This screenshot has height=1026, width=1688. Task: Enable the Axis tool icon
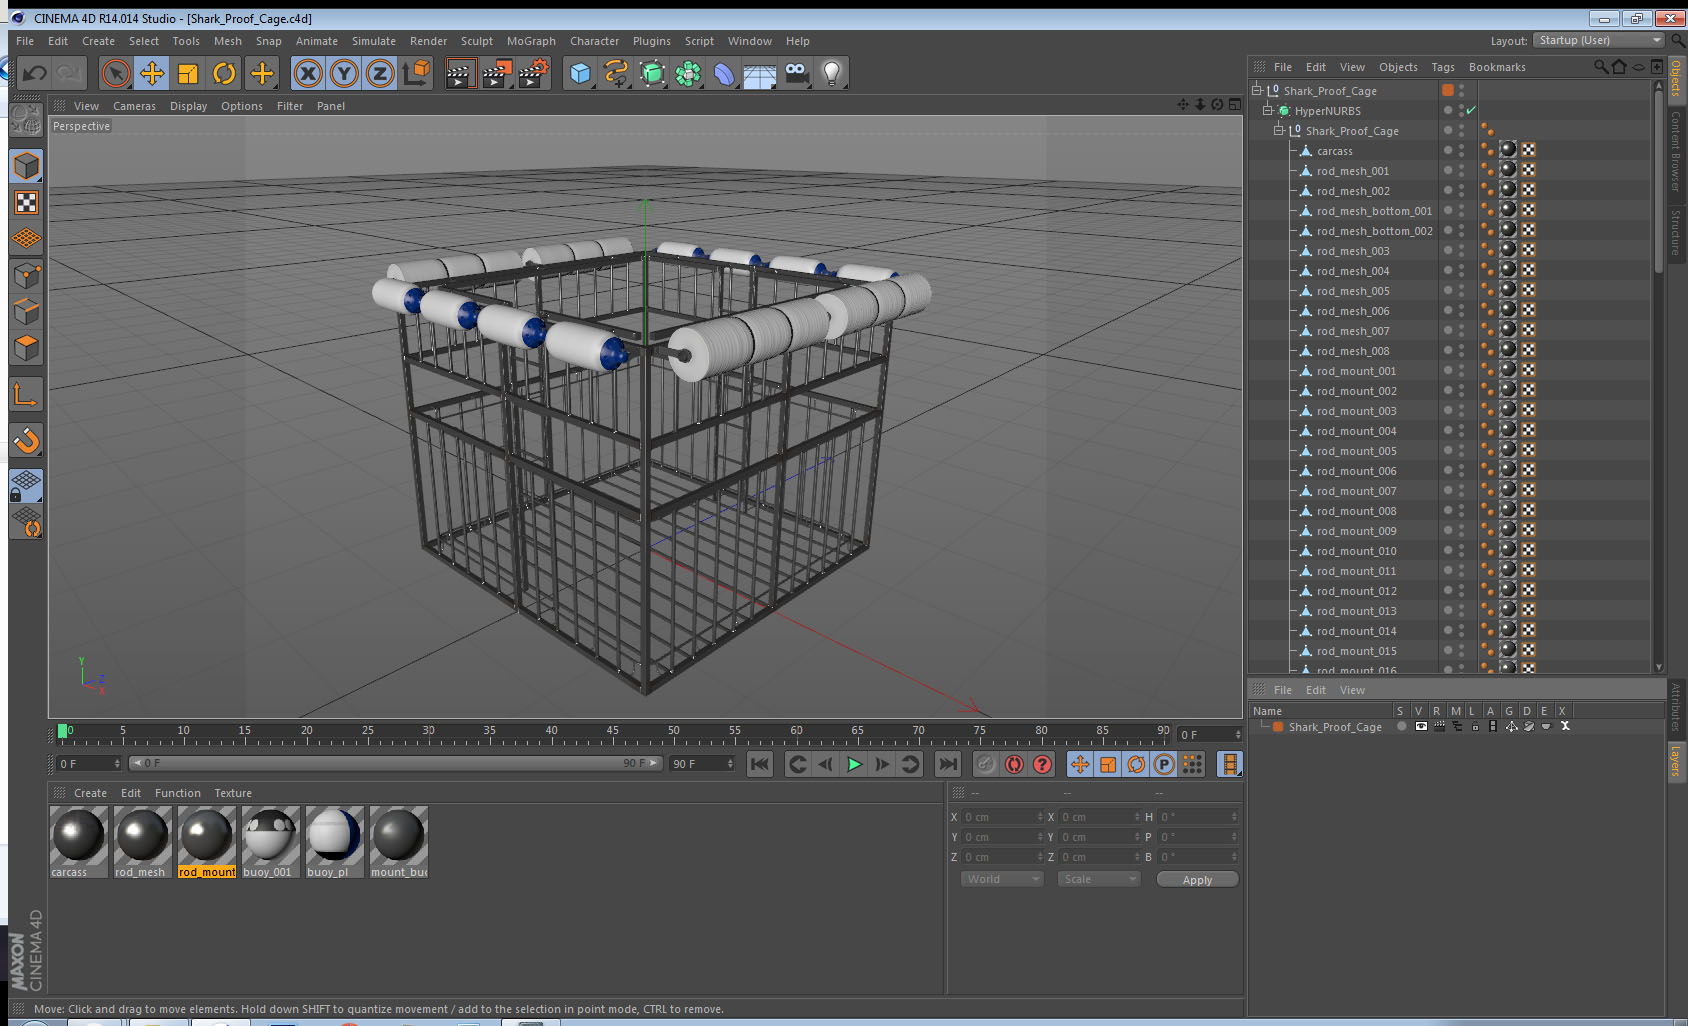pyautogui.click(x=26, y=395)
